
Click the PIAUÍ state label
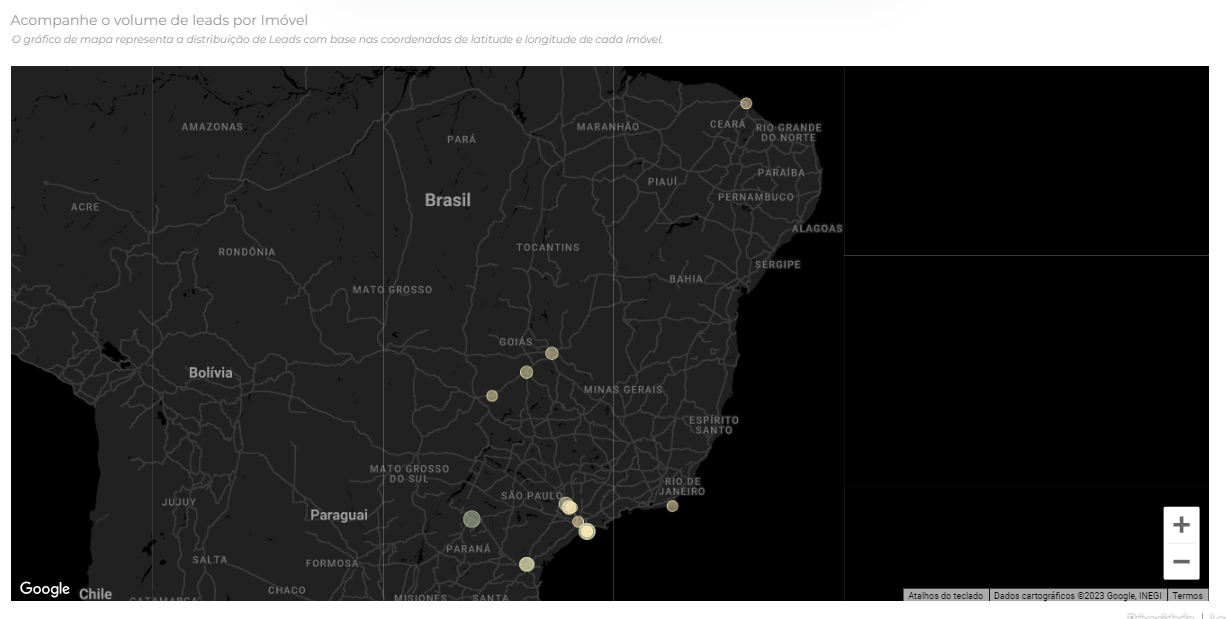point(662,182)
